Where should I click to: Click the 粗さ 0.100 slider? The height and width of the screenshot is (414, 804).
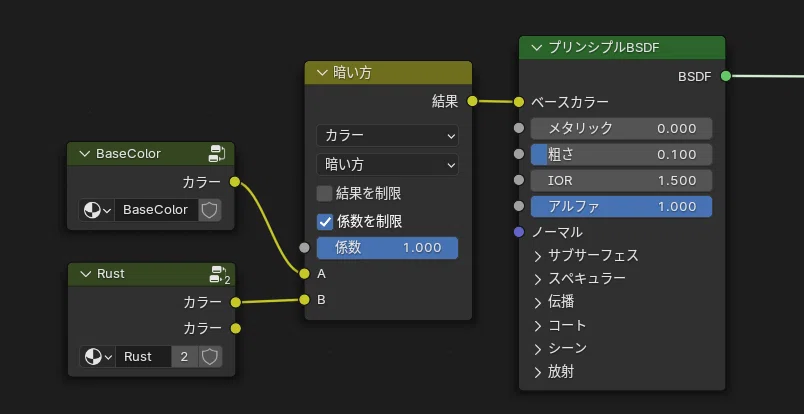tap(621, 154)
